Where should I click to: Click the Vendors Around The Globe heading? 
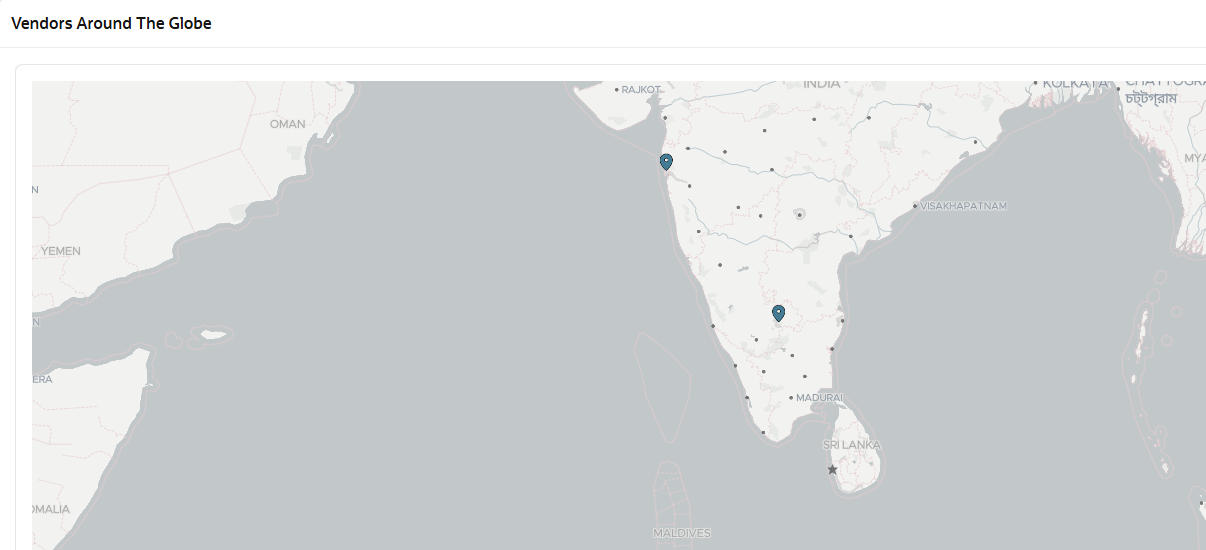111,23
